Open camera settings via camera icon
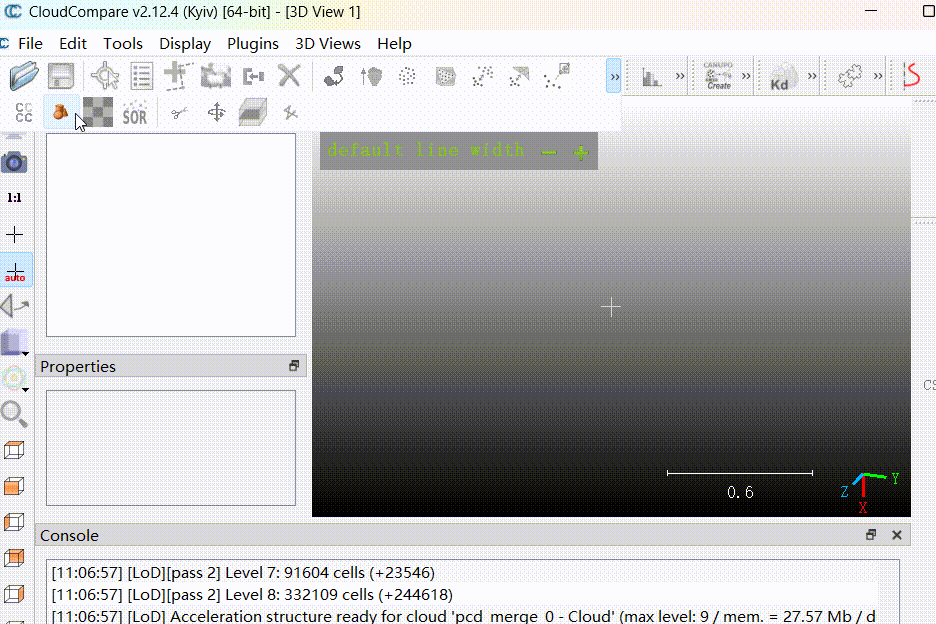Screen dimensions: 936x624 pos(14,162)
